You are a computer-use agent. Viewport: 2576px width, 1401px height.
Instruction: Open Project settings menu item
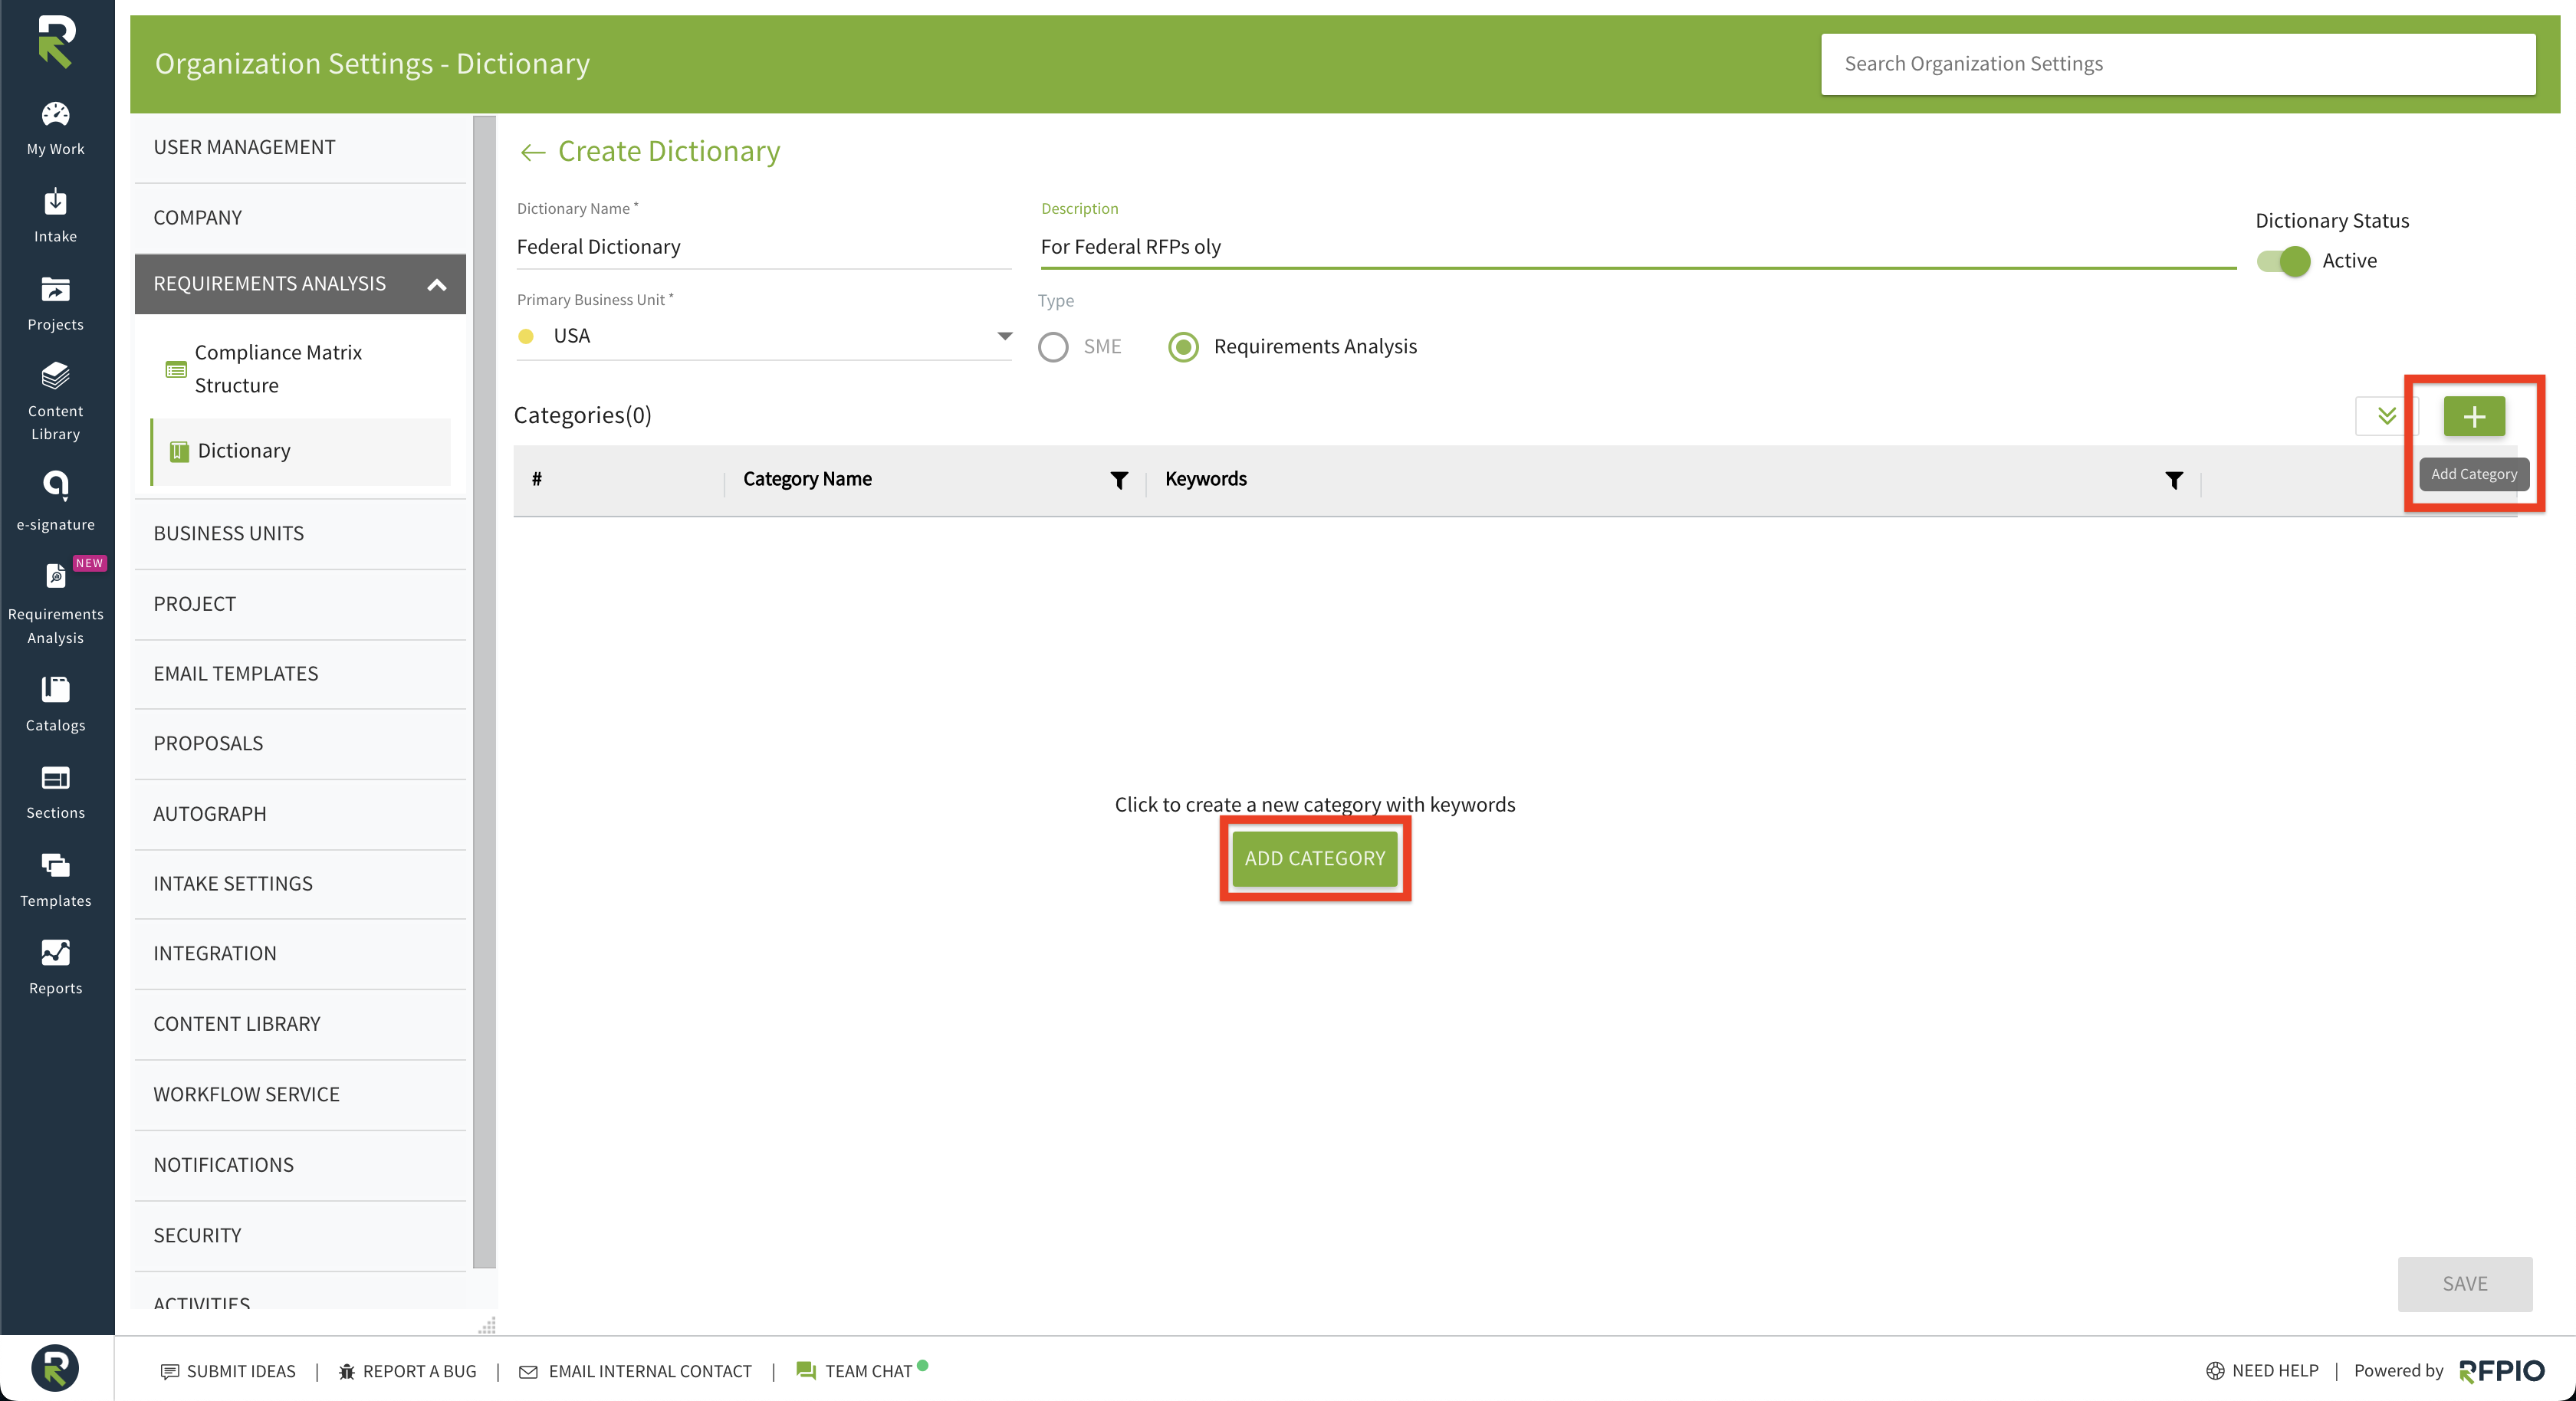(300, 604)
